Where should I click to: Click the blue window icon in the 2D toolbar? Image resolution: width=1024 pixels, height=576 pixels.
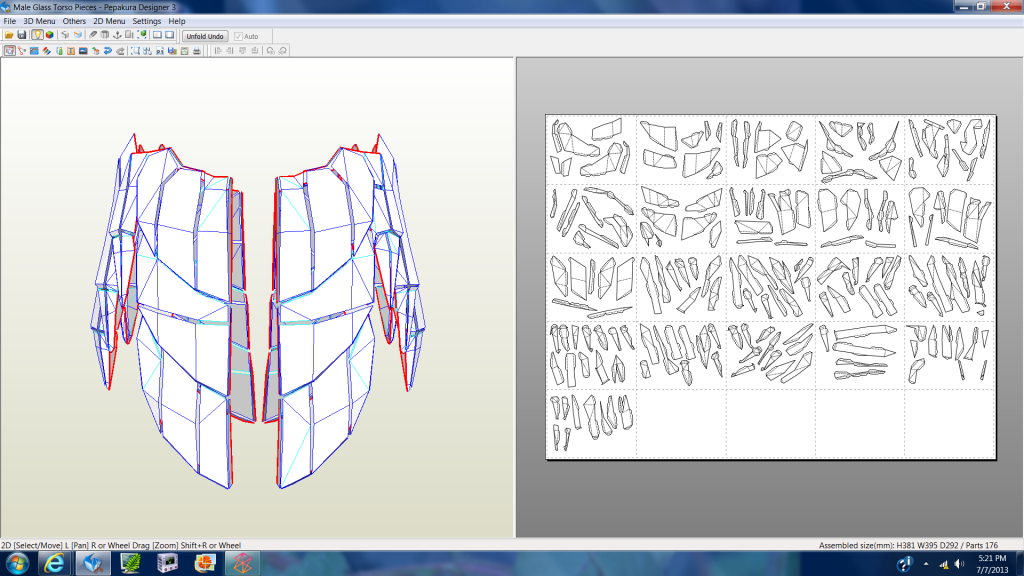coord(34,50)
